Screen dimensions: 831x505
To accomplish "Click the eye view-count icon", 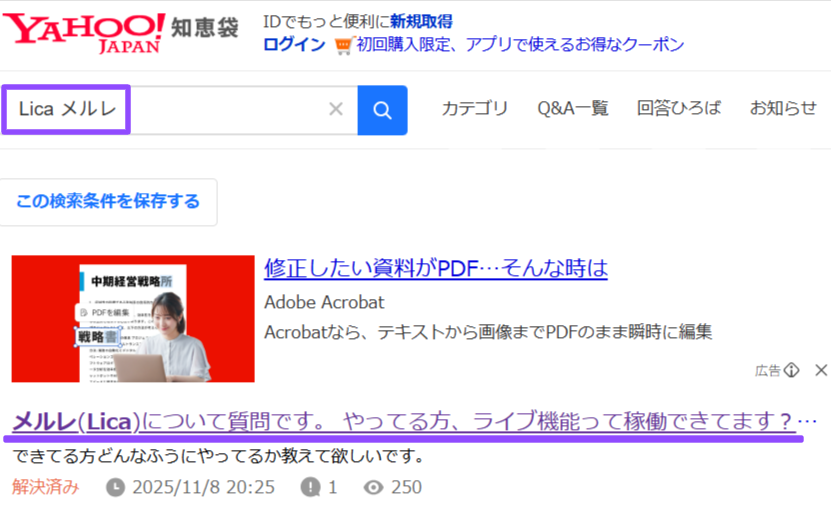I will [374, 487].
